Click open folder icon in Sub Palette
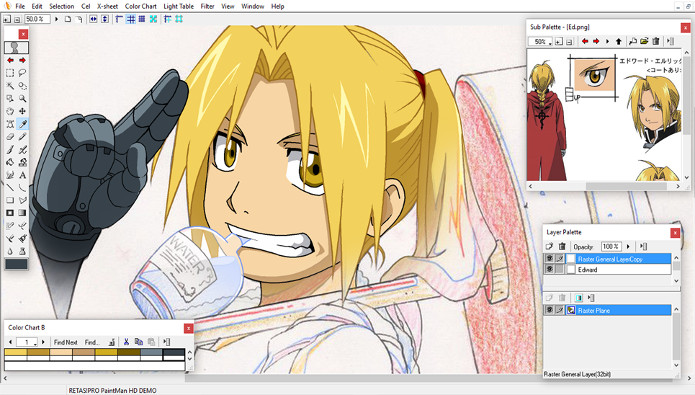The image size is (695, 395). [x=644, y=41]
